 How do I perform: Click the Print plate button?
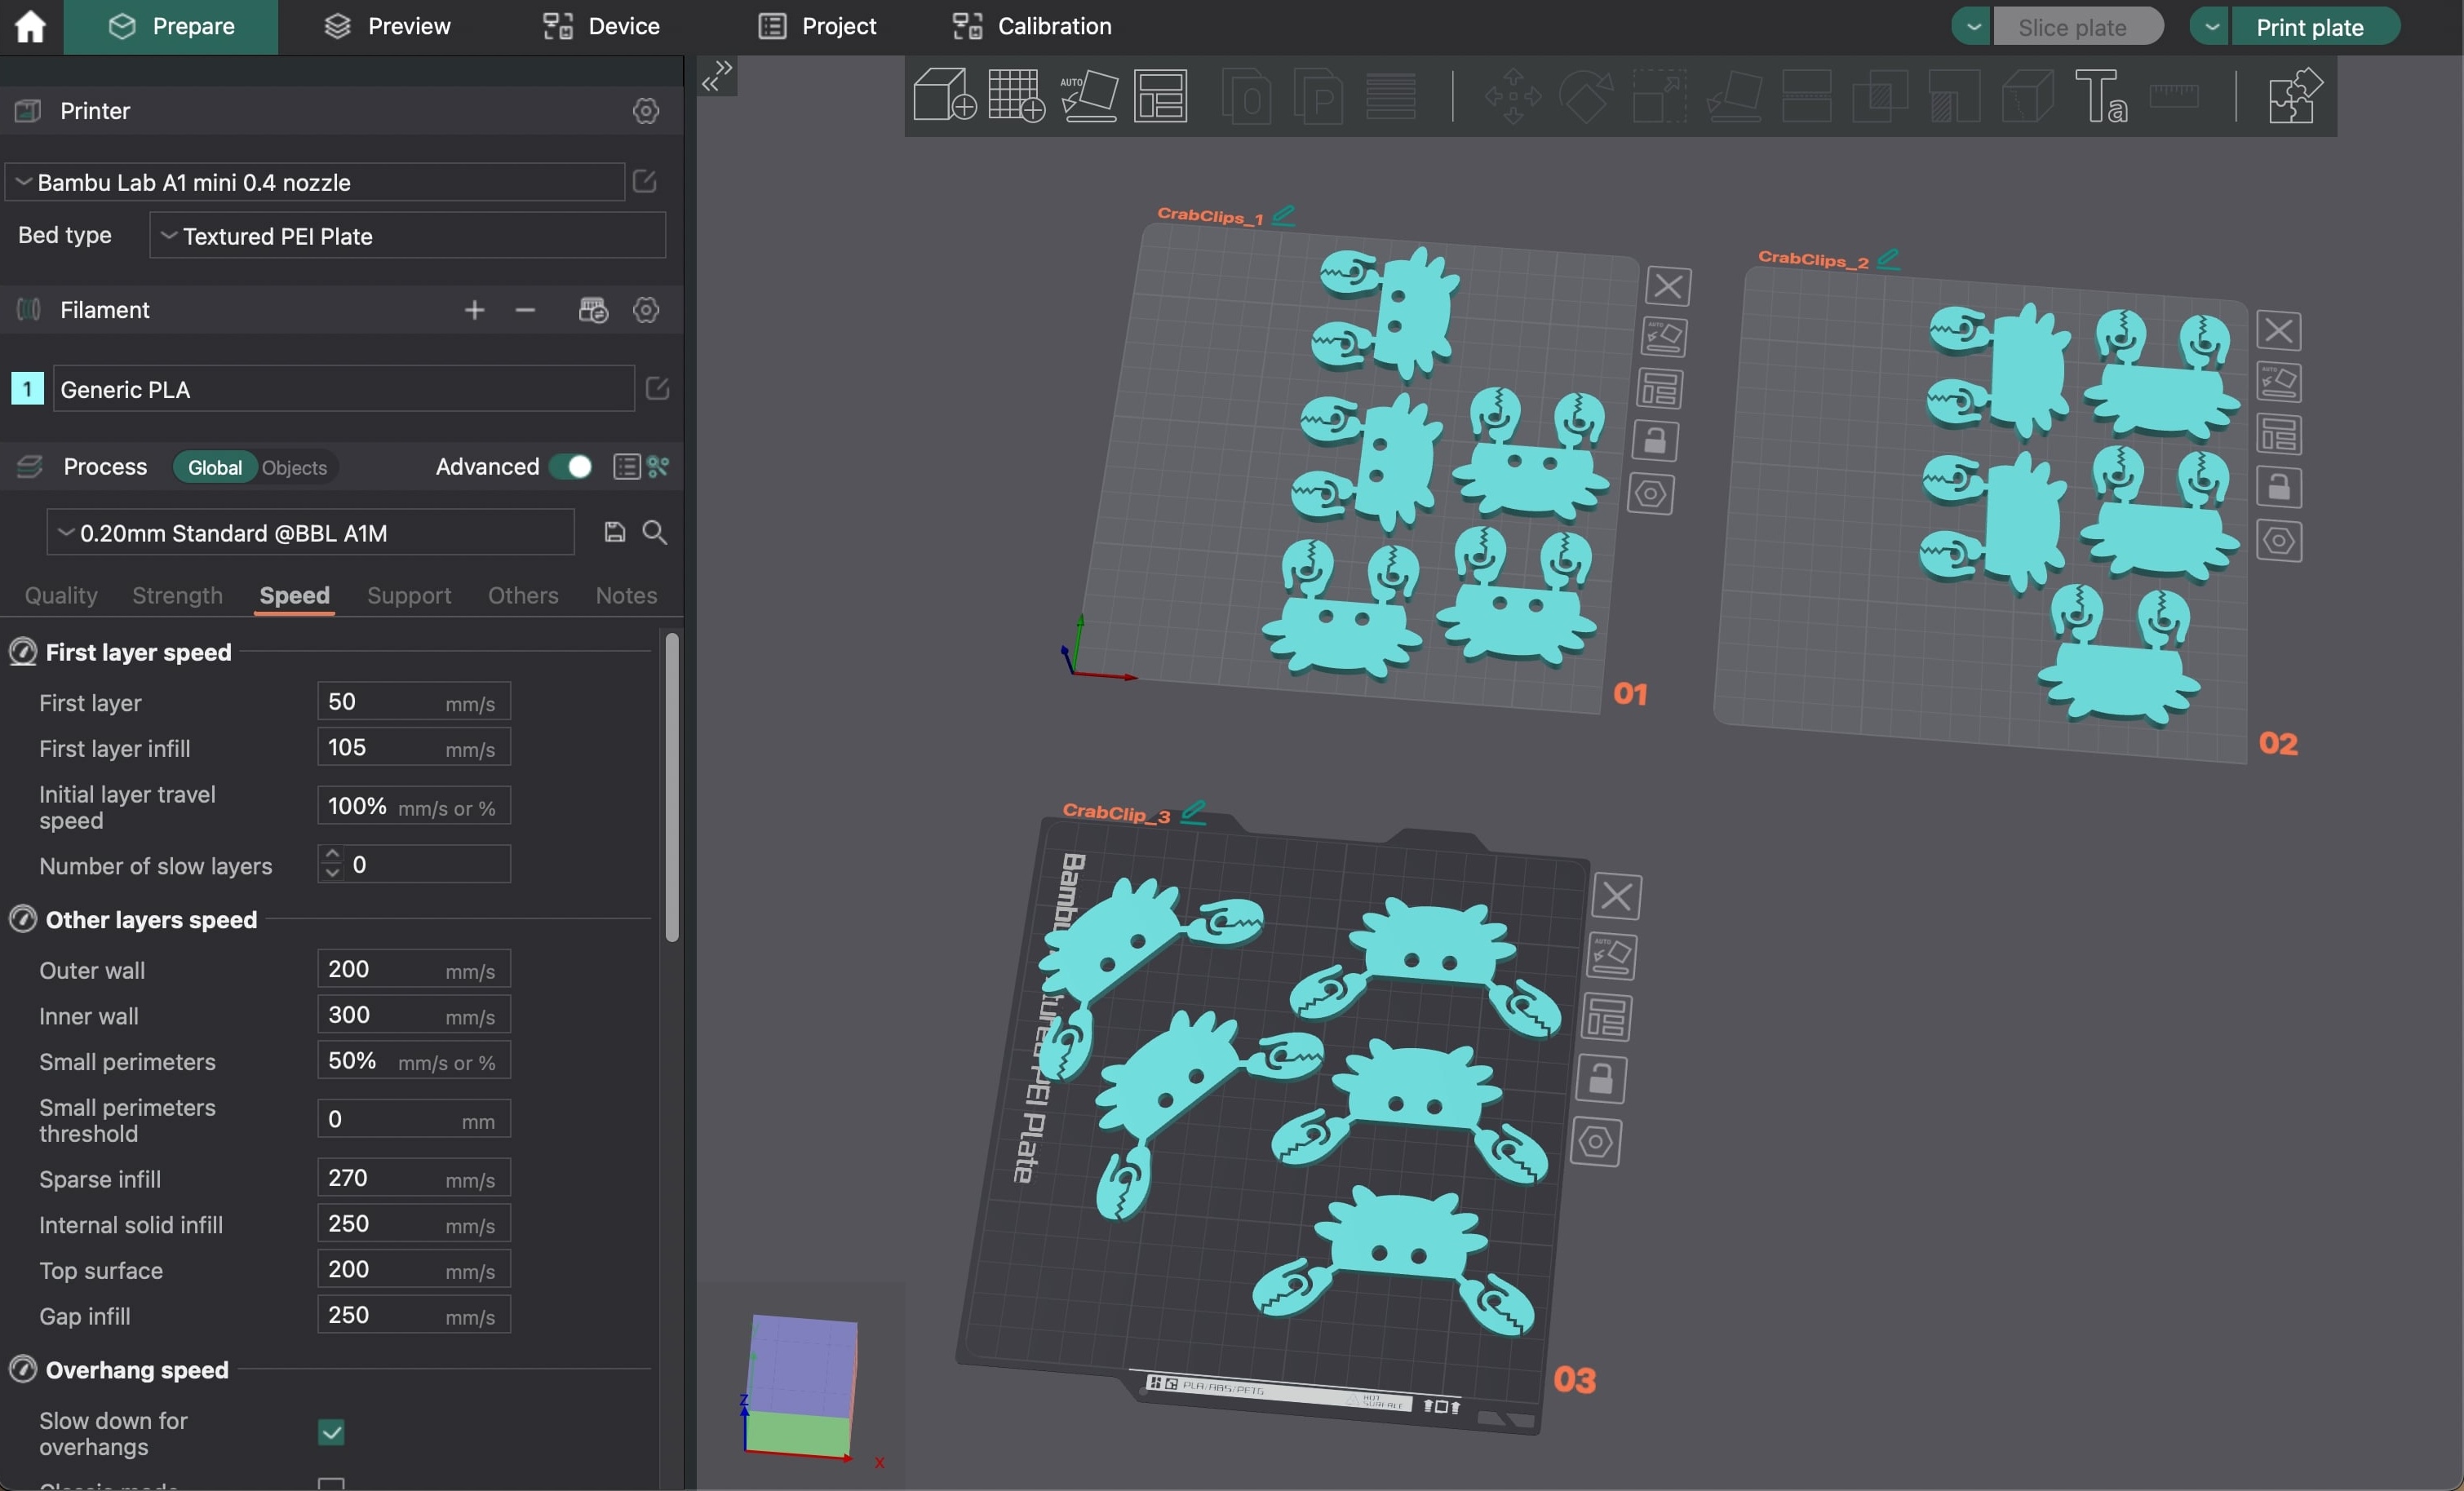pyautogui.click(x=2316, y=26)
